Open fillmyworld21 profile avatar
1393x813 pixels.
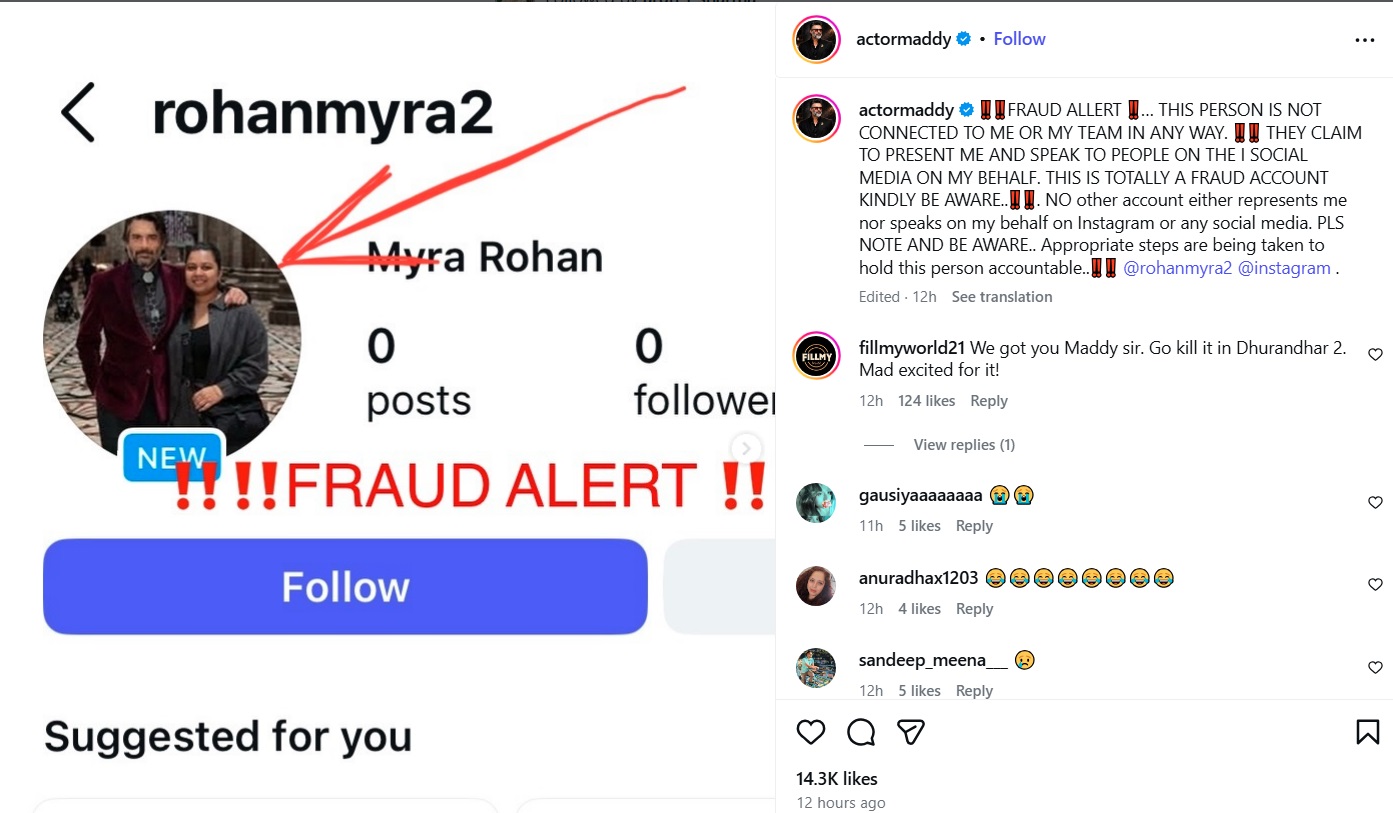click(816, 356)
